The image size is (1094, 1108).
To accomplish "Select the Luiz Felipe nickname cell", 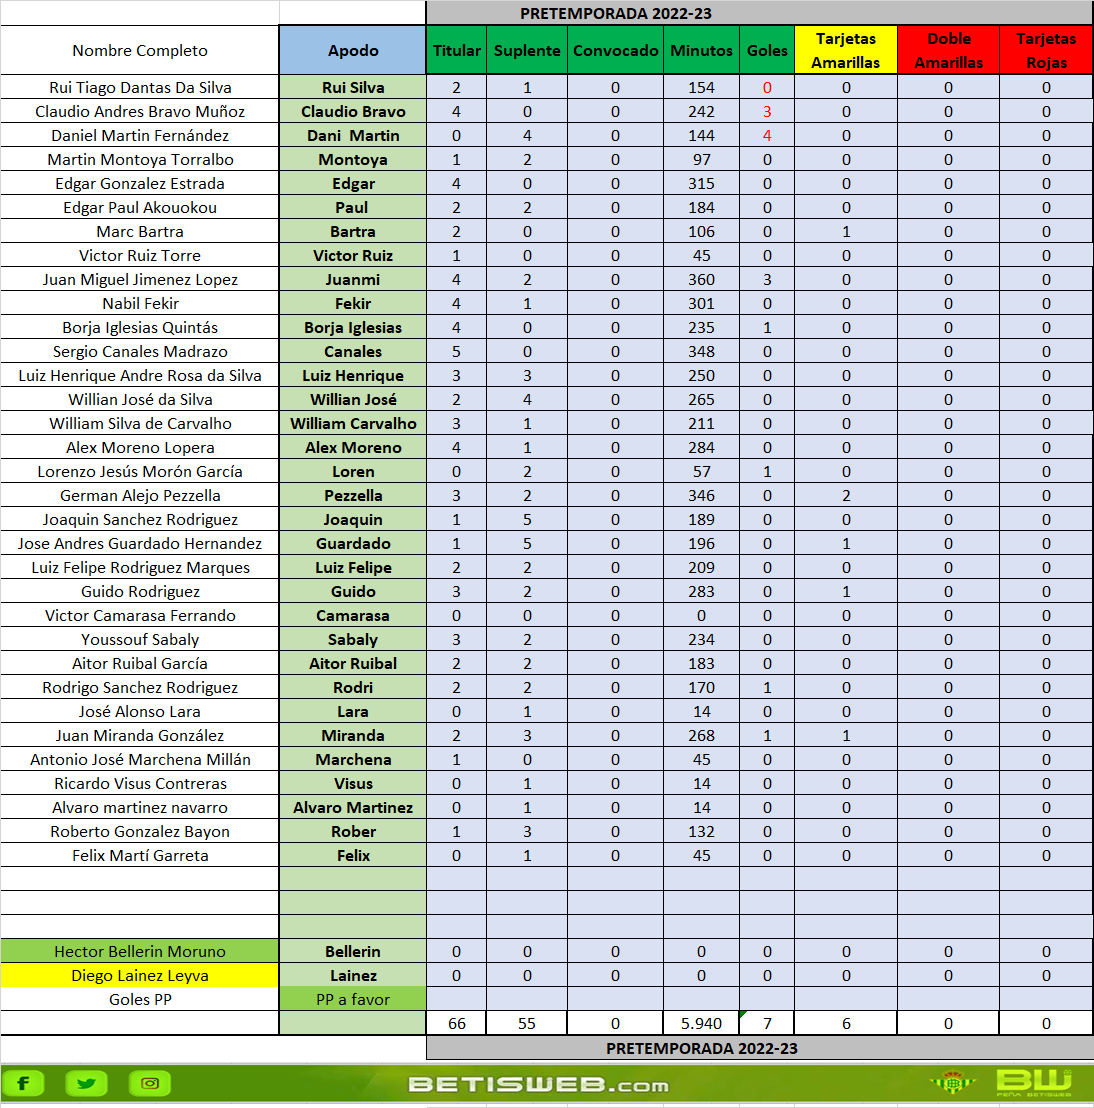I will [353, 568].
